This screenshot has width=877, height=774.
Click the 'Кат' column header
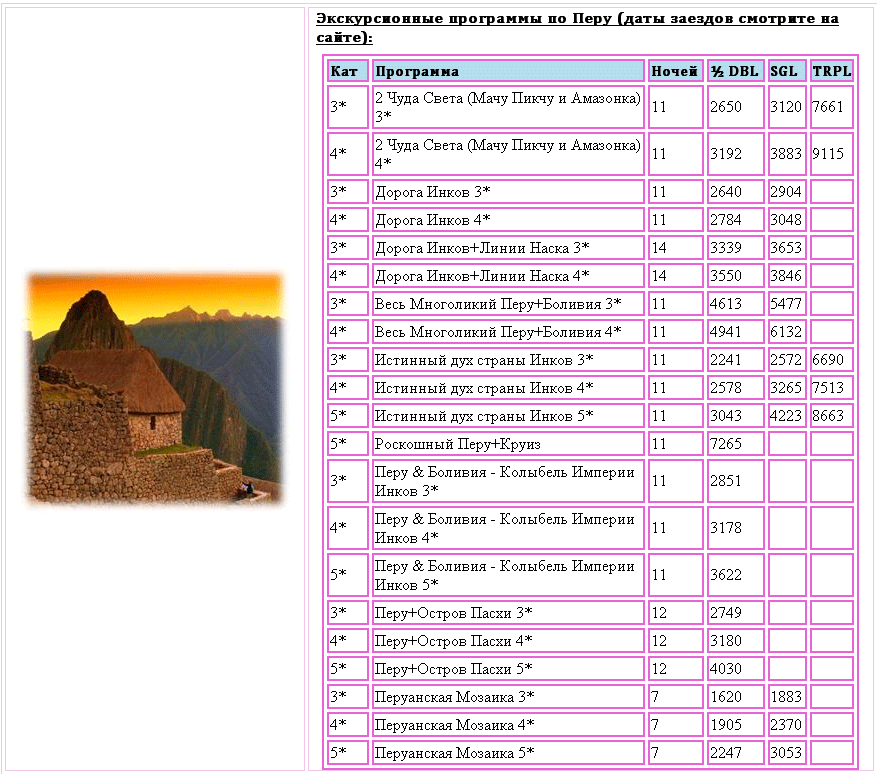[347, 71]
